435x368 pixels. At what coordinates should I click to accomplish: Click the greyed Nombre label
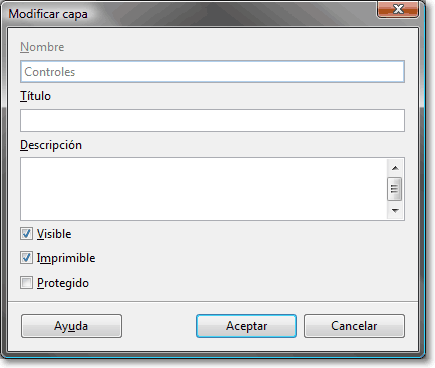click(42, 47)
